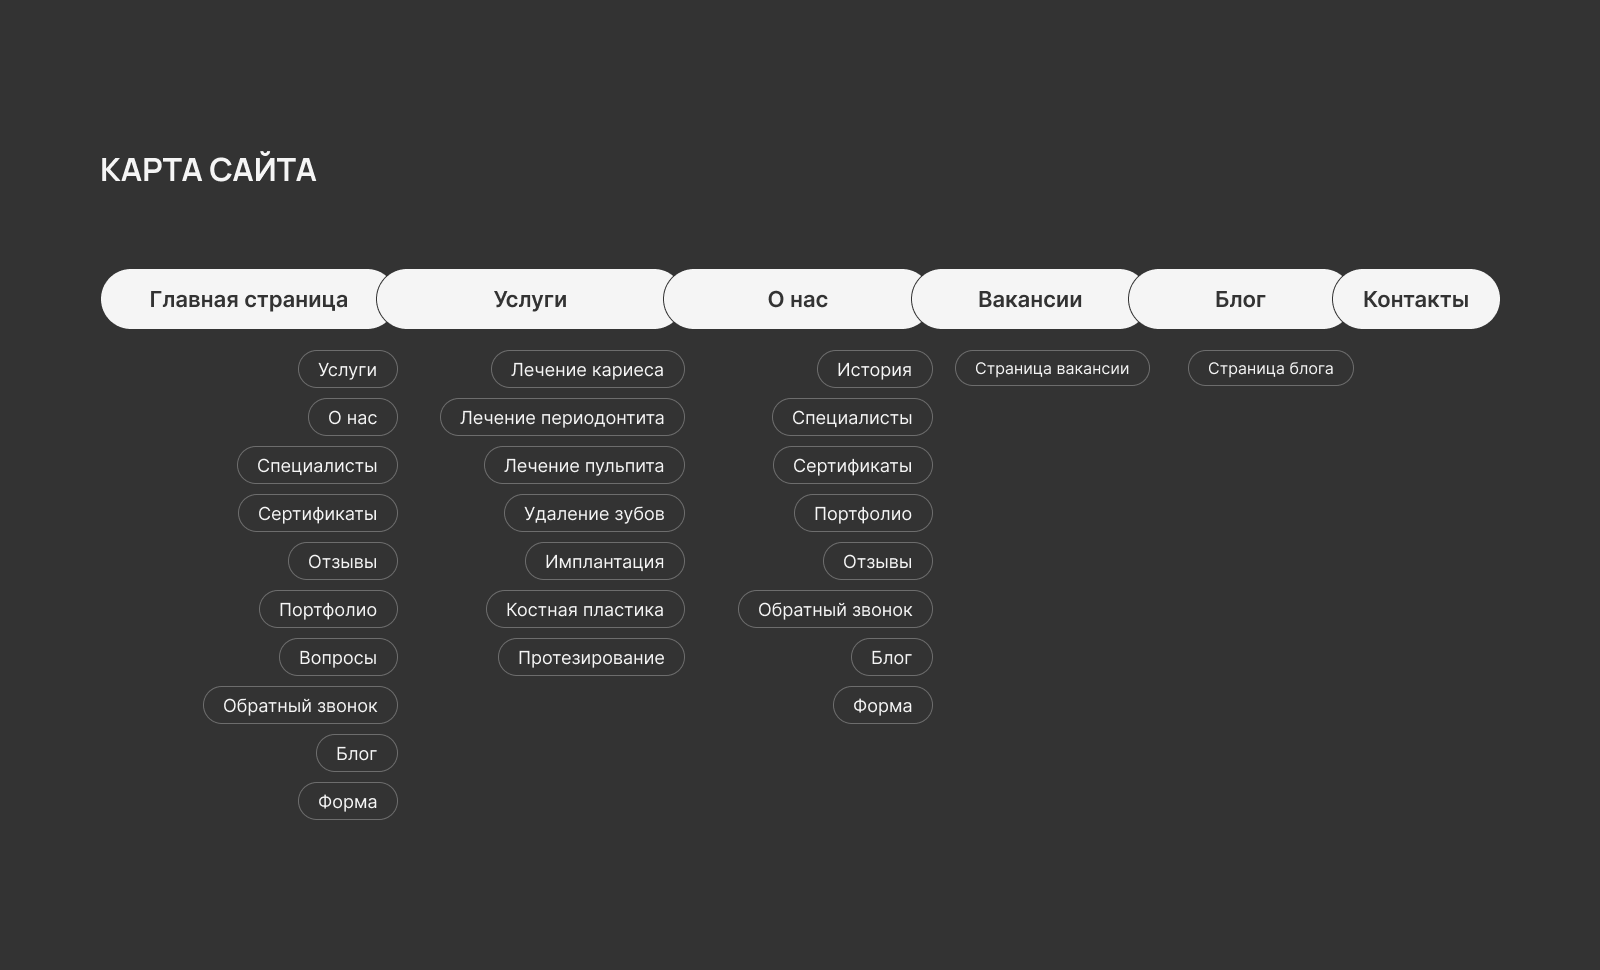Open История under О нас

point(874,369)
